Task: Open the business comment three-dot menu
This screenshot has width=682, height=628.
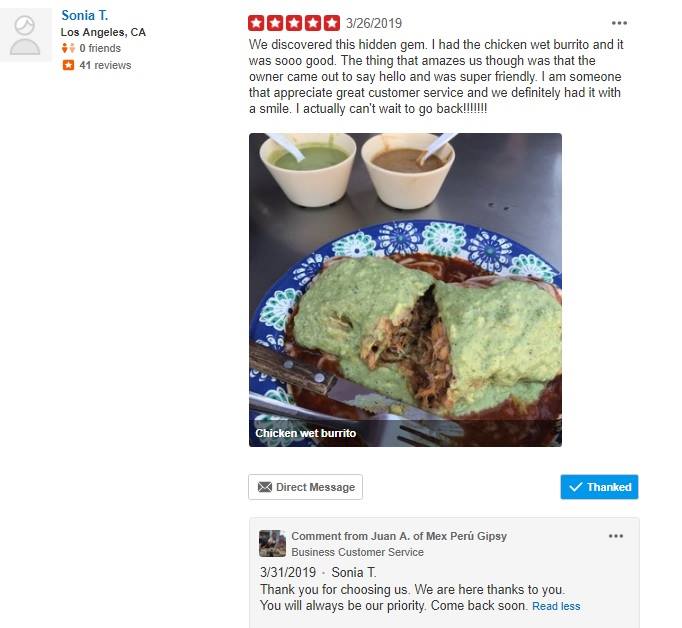Action: click(x=615, y=536)
